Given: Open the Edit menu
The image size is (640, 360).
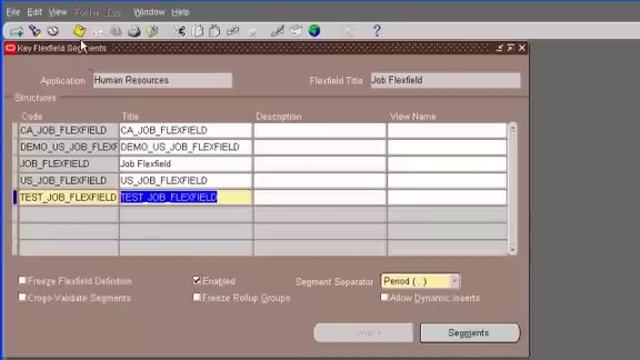Looking at the screenshot, I should 35,12.
